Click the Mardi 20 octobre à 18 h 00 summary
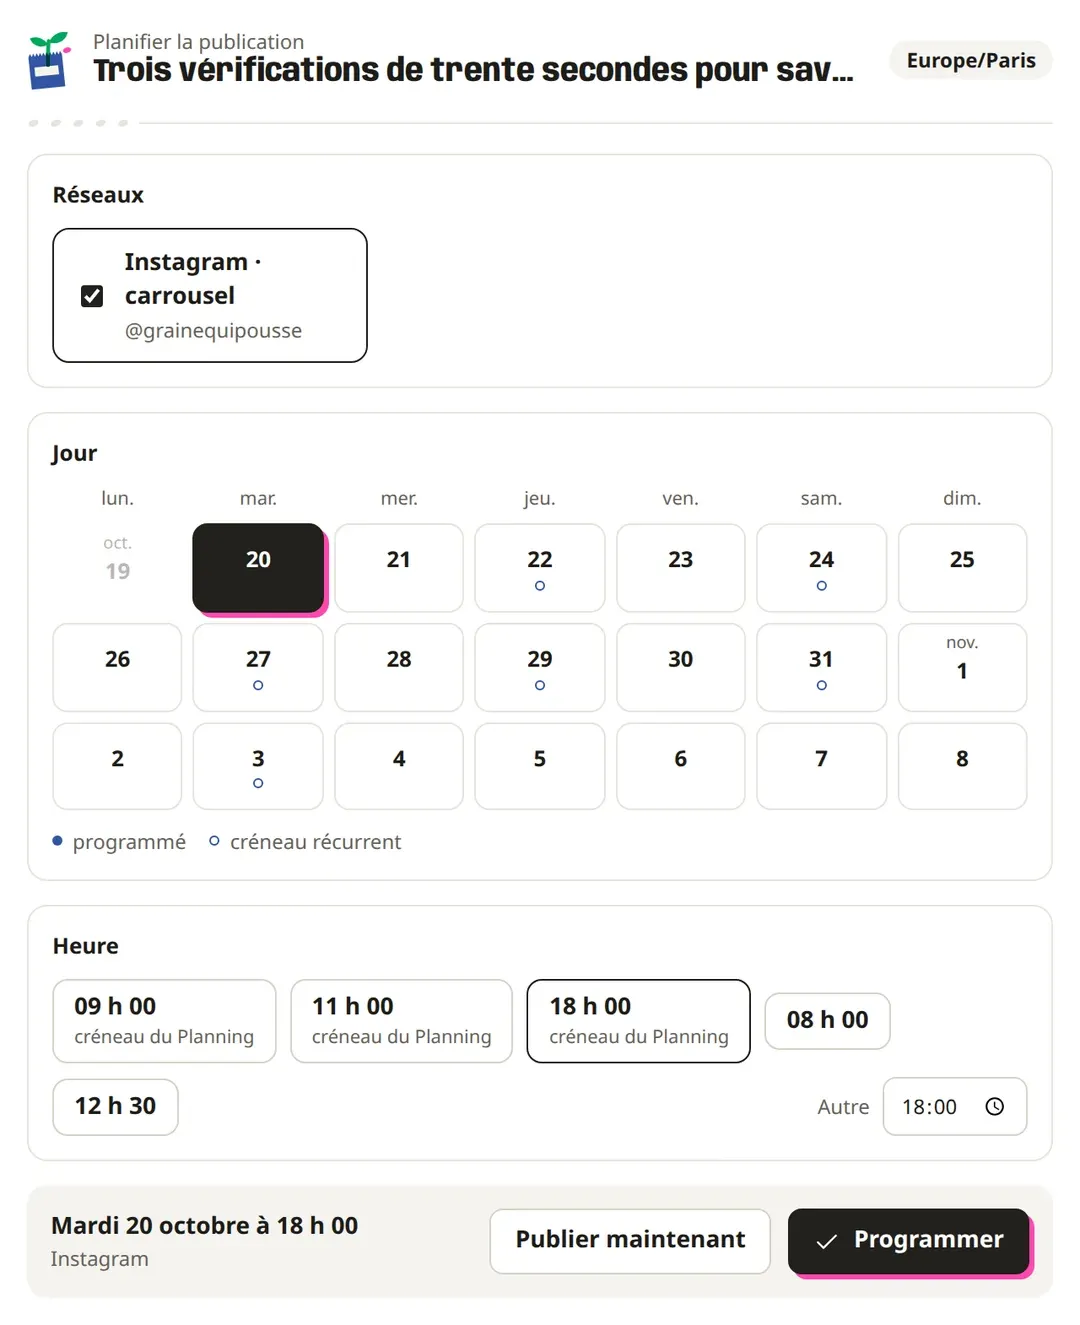This screenshot has width=1080, height=1325. pos(204,1225)
